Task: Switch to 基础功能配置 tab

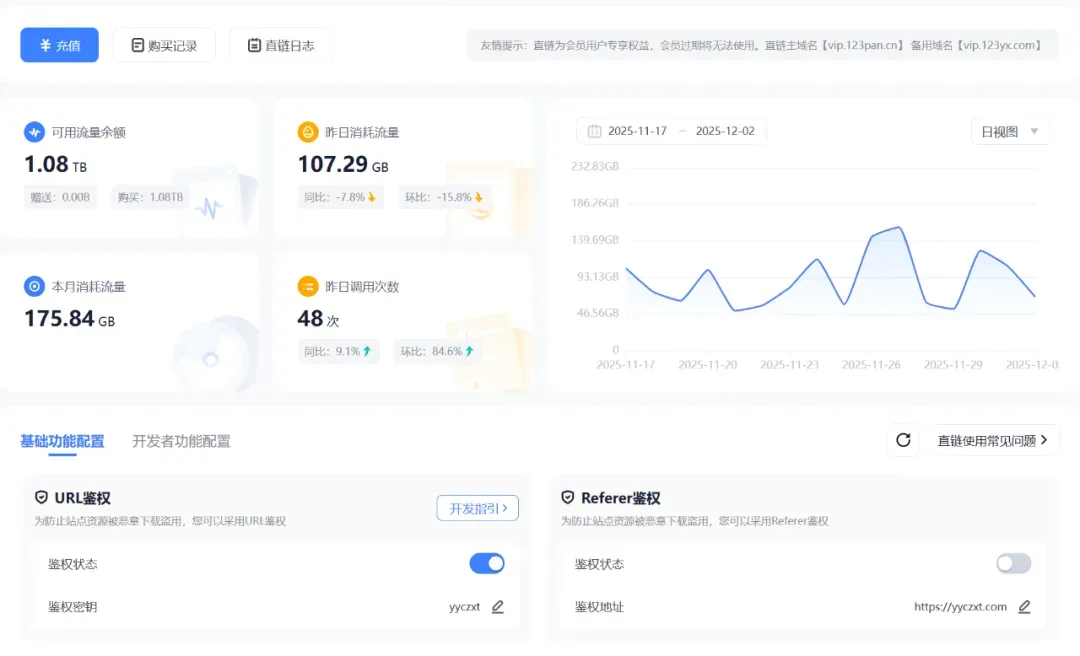Action: pyautogui.click(x=62, y=441)
